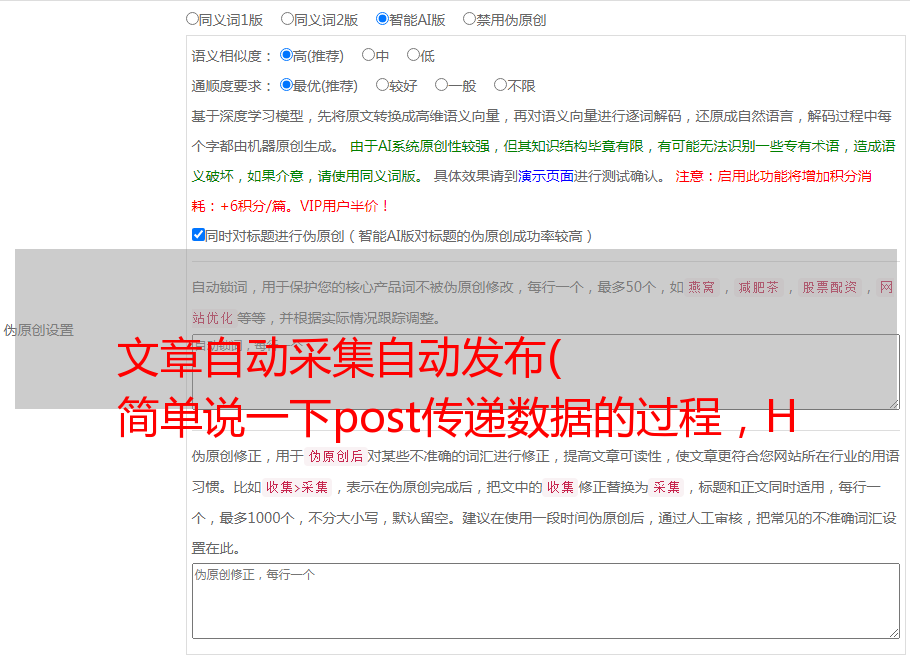Click the 语义相似度 label
Image resolution: width=911 pixels, height=658 pixels.
coord(232,56)
